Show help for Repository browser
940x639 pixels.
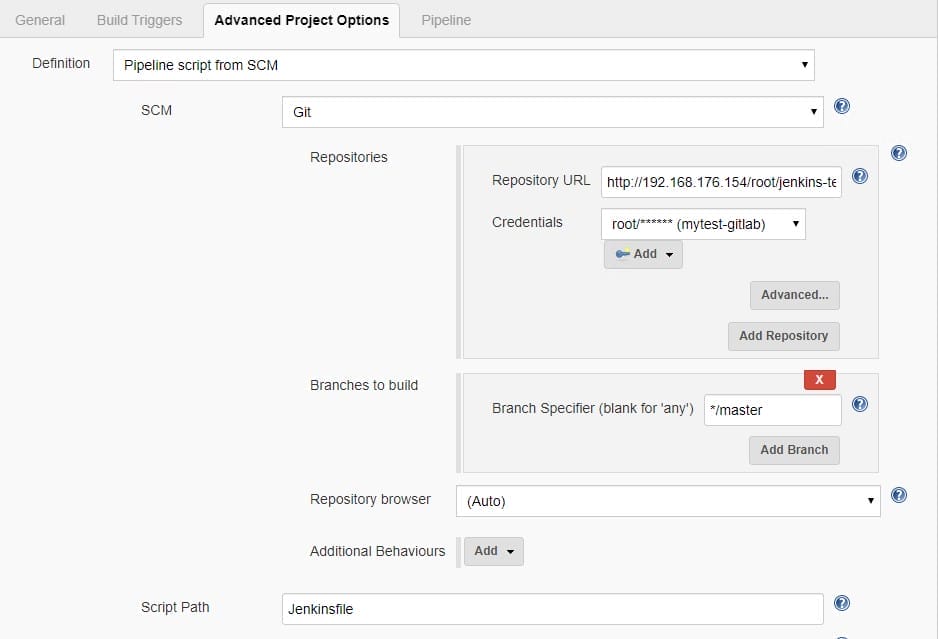[898, 495]
